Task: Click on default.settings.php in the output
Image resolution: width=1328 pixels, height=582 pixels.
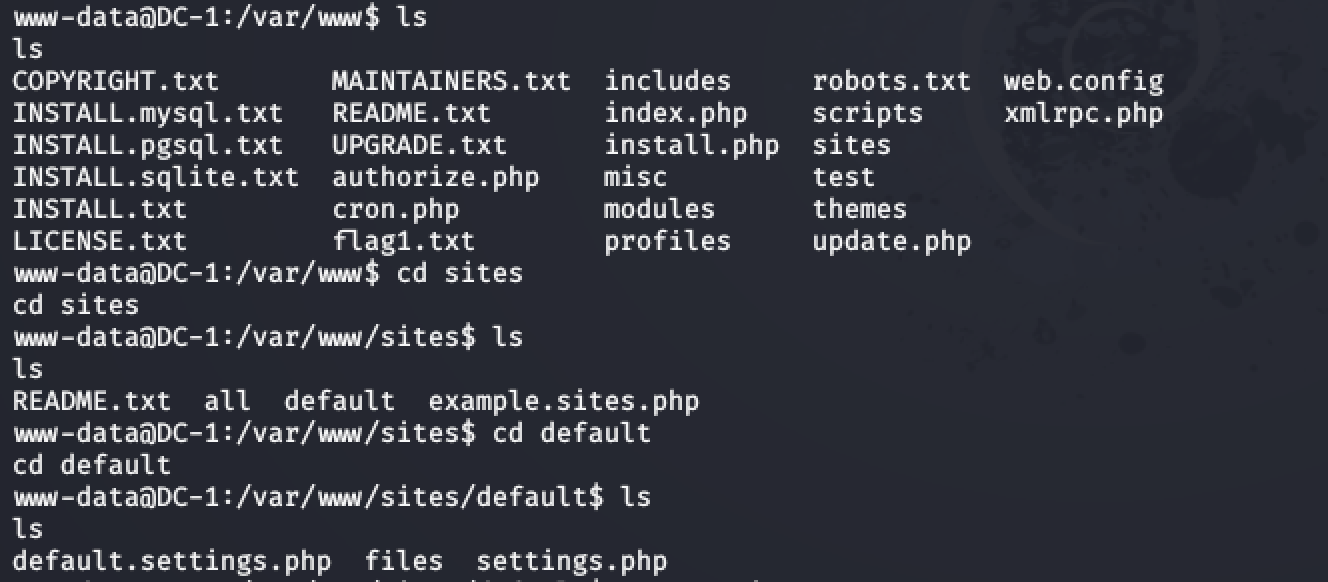Action: (x=172, y=562)
